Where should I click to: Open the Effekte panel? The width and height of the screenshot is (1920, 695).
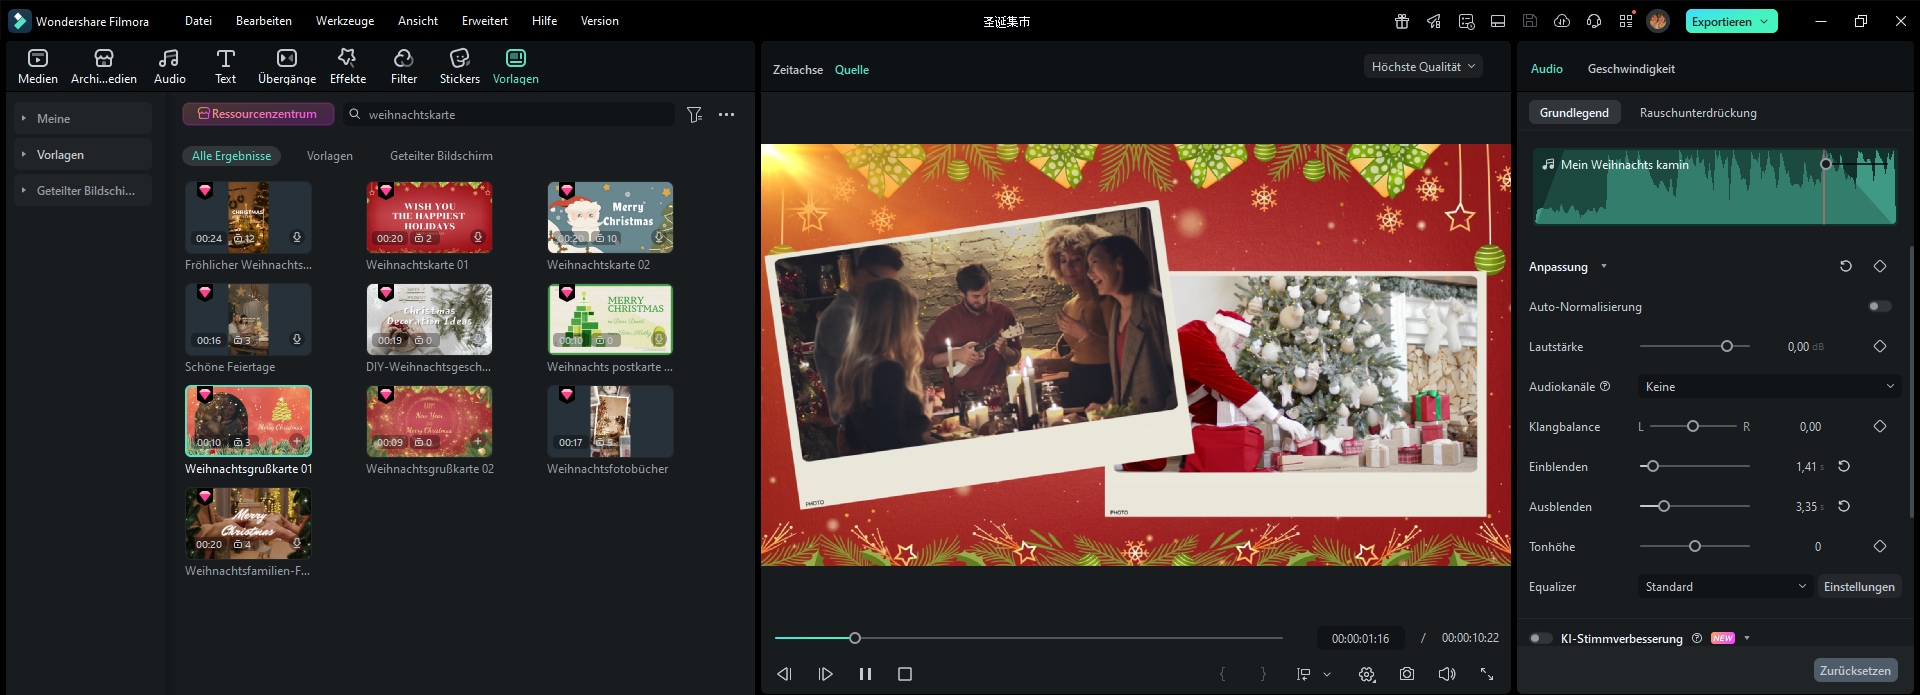pyautogui.click(x=347, y=66)
